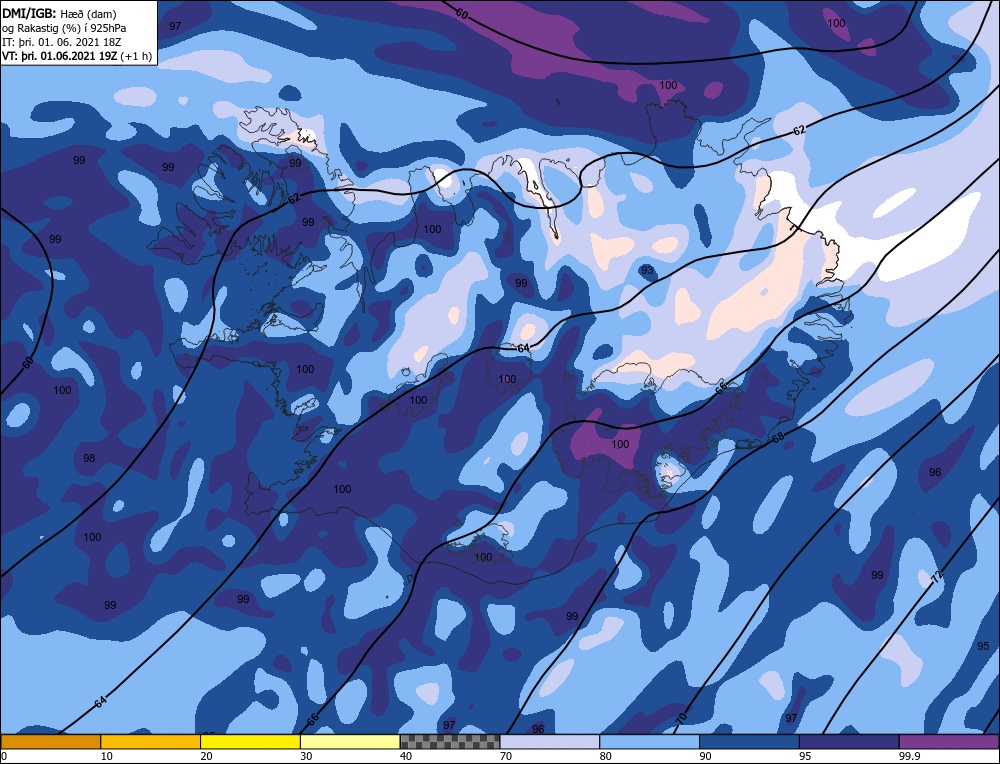
Task: Click the 'IT: þri. 01. 06. 2021 18Z' line
Action: coord(62,42)
